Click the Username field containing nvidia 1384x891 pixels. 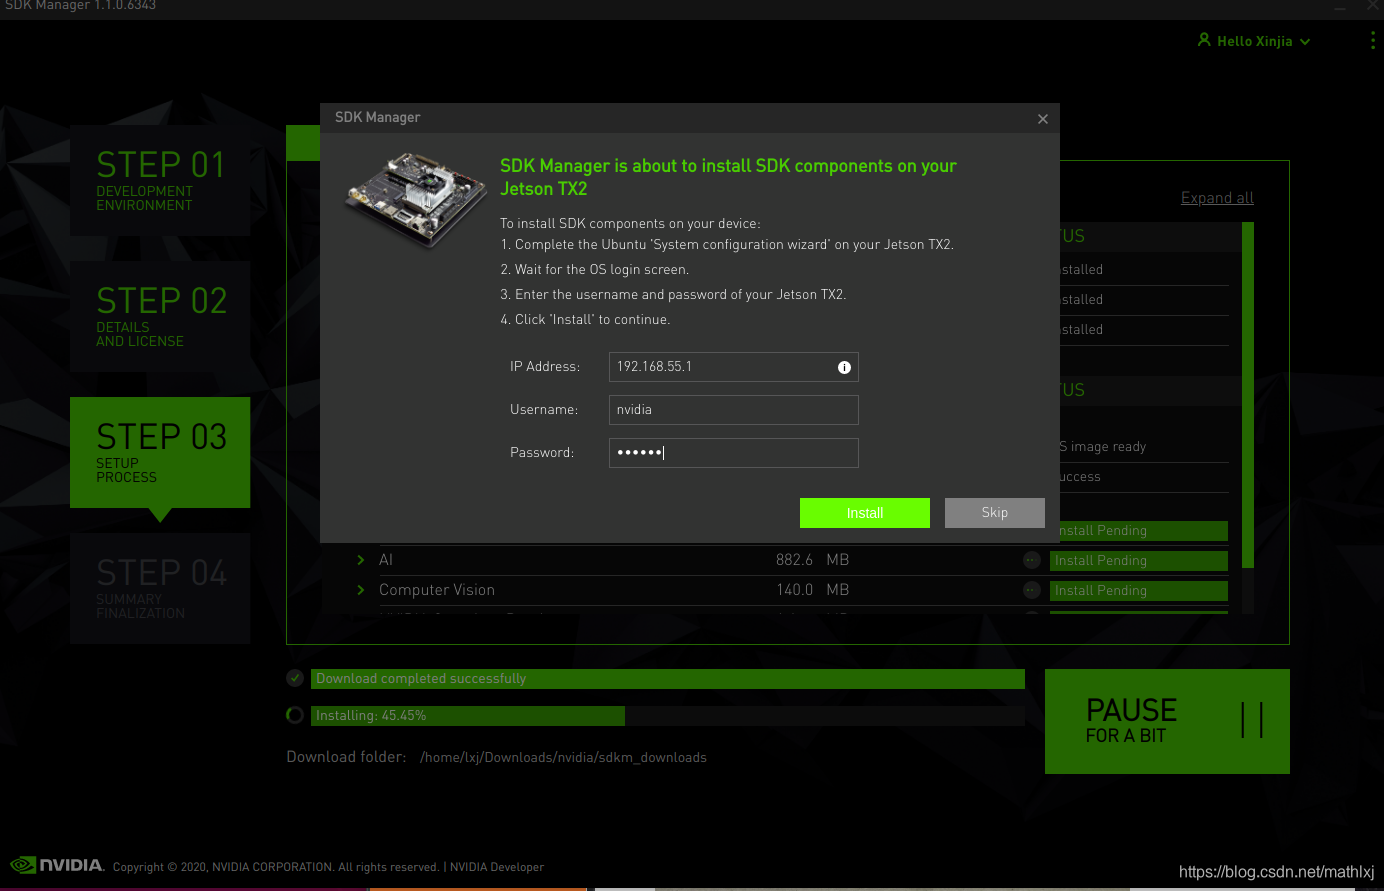click(x=733, y=410)
